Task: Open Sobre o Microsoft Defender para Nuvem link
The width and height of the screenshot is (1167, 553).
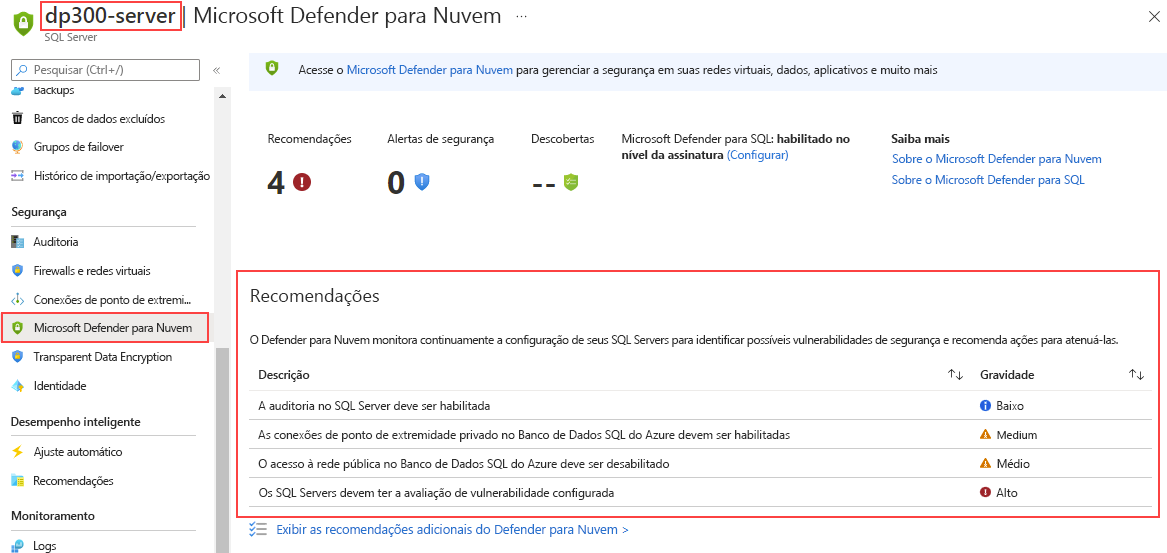Action: [x=996, y=159]
